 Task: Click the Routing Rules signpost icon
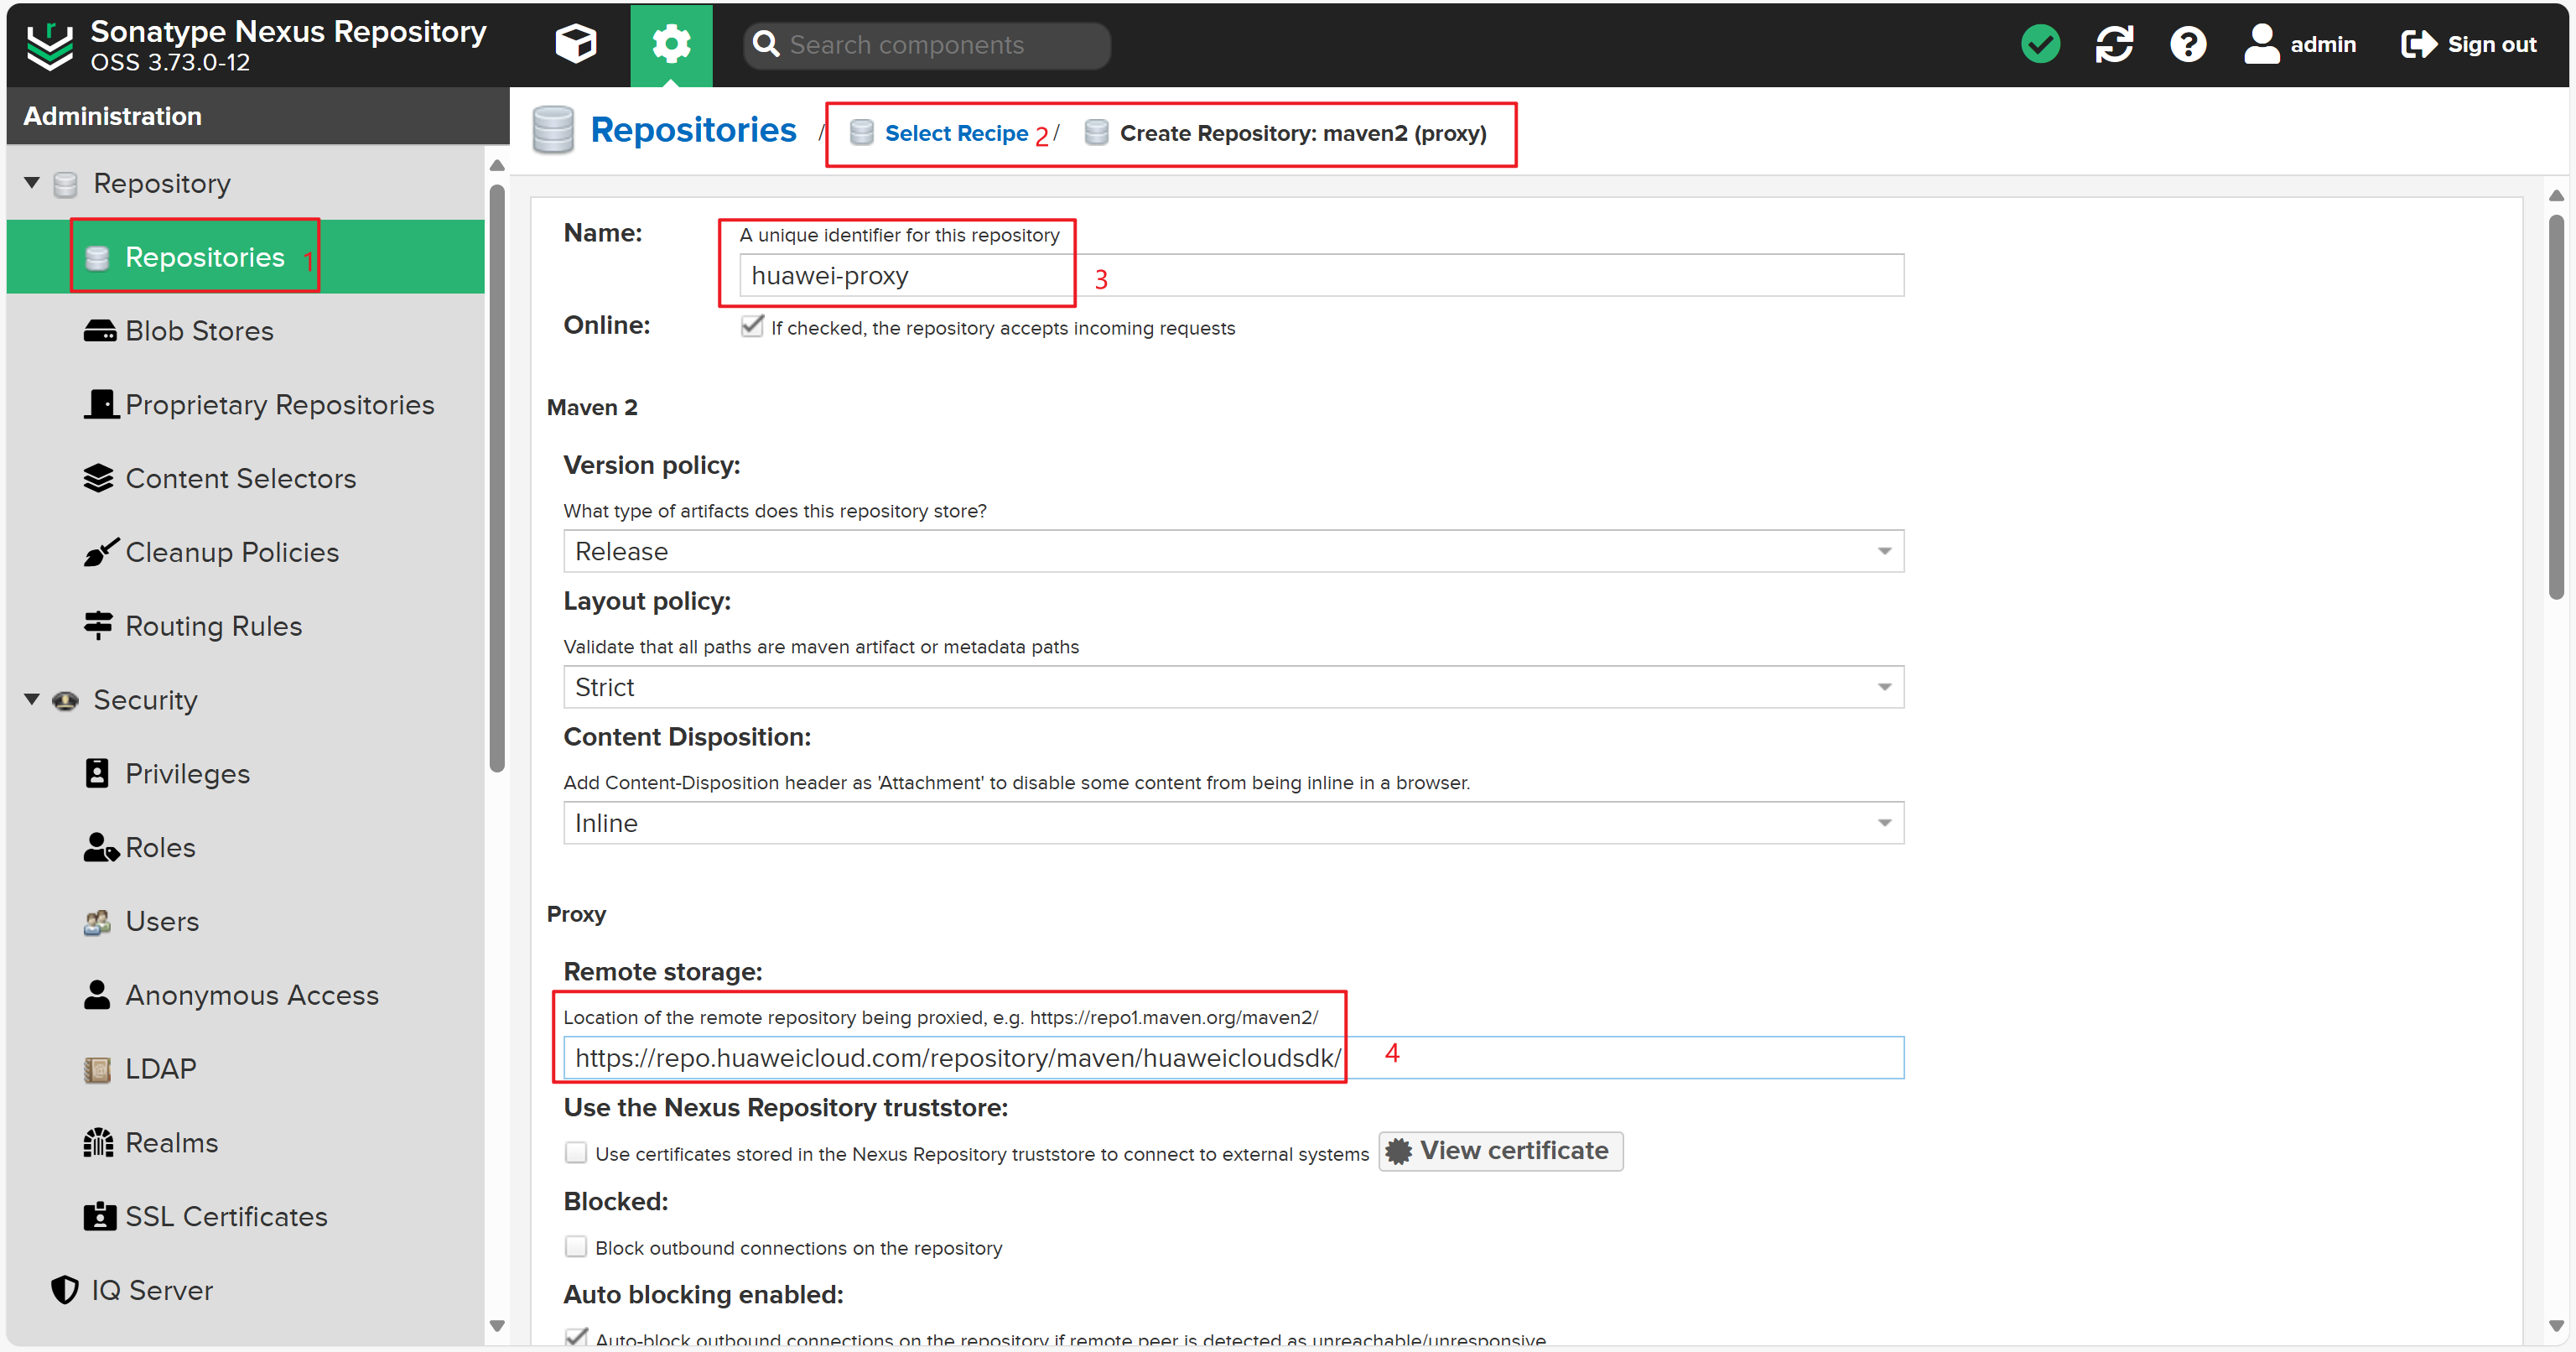98,625
